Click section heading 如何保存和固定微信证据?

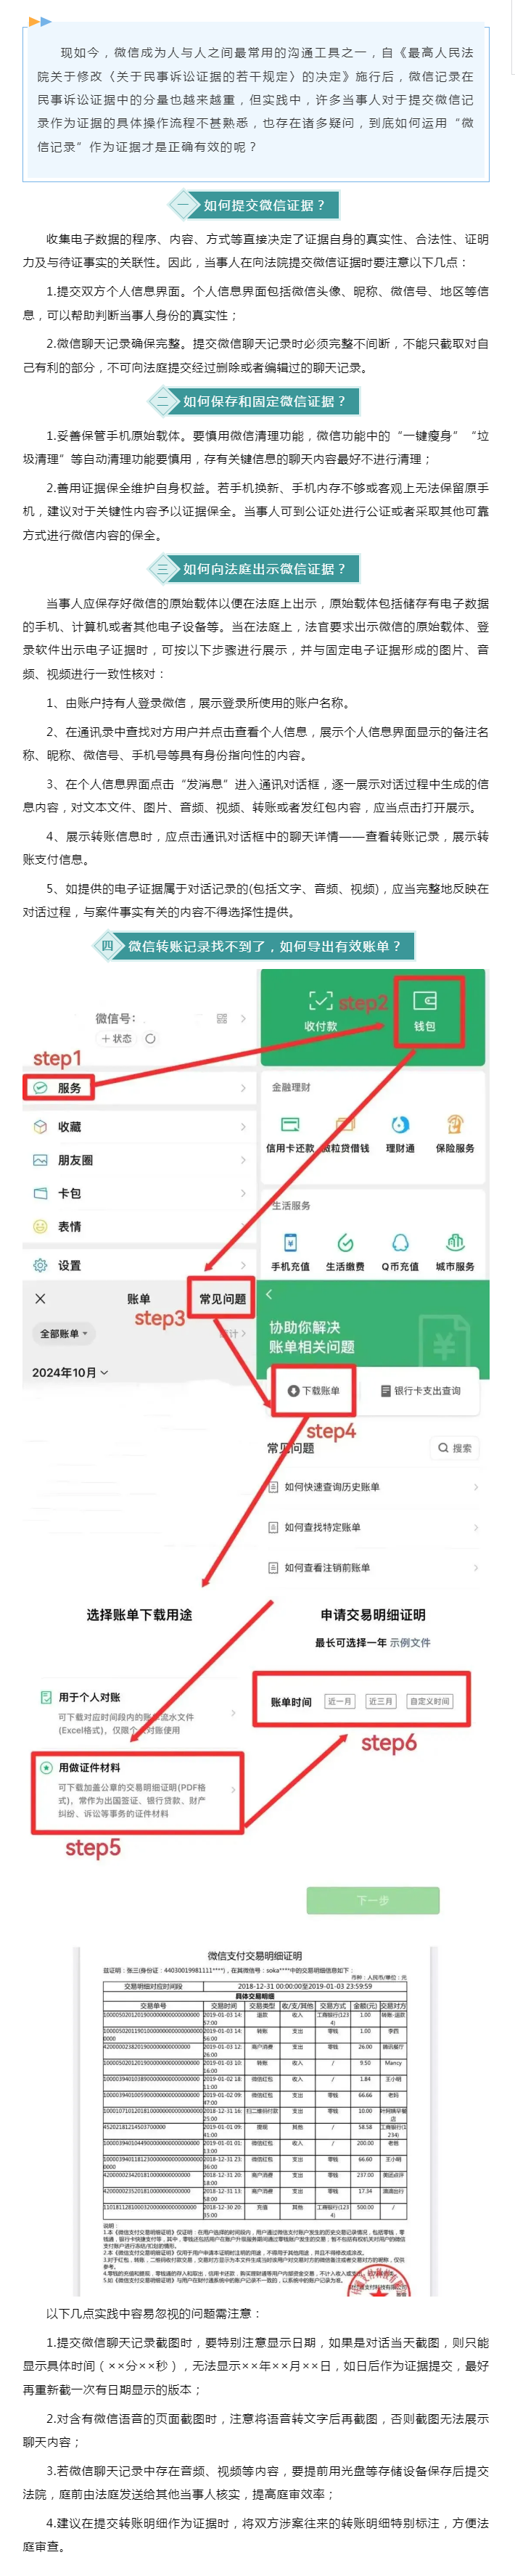pyautogui.click(x=264, y=401)
